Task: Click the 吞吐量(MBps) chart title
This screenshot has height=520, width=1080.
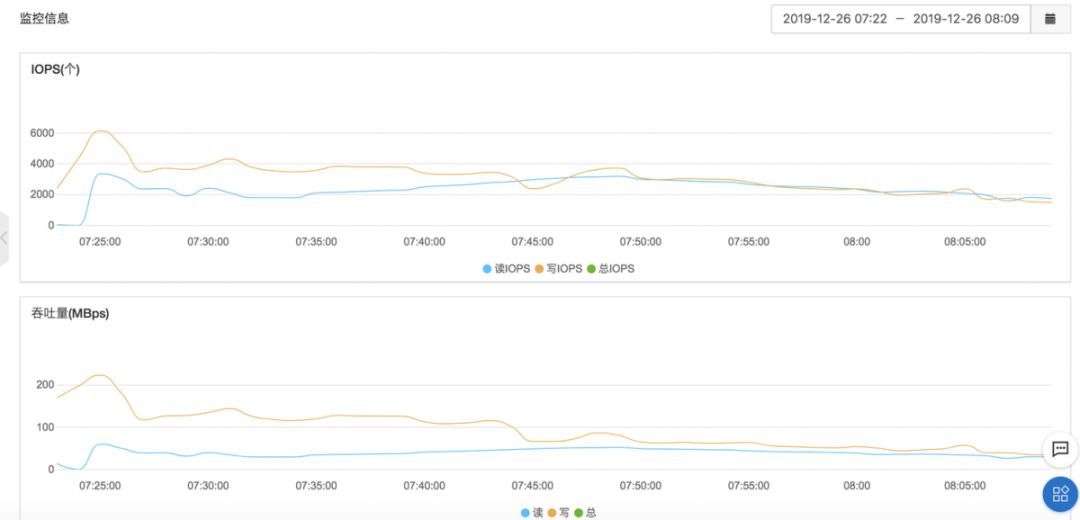Action: coord(70,314)
